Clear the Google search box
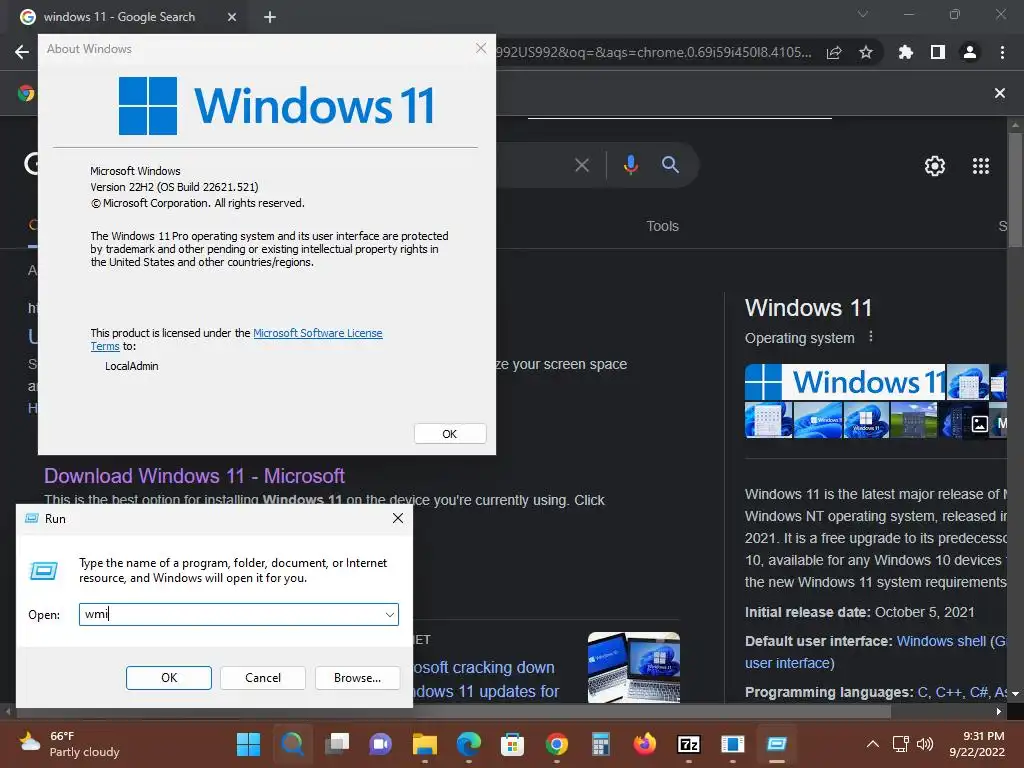 pos(582,165)
